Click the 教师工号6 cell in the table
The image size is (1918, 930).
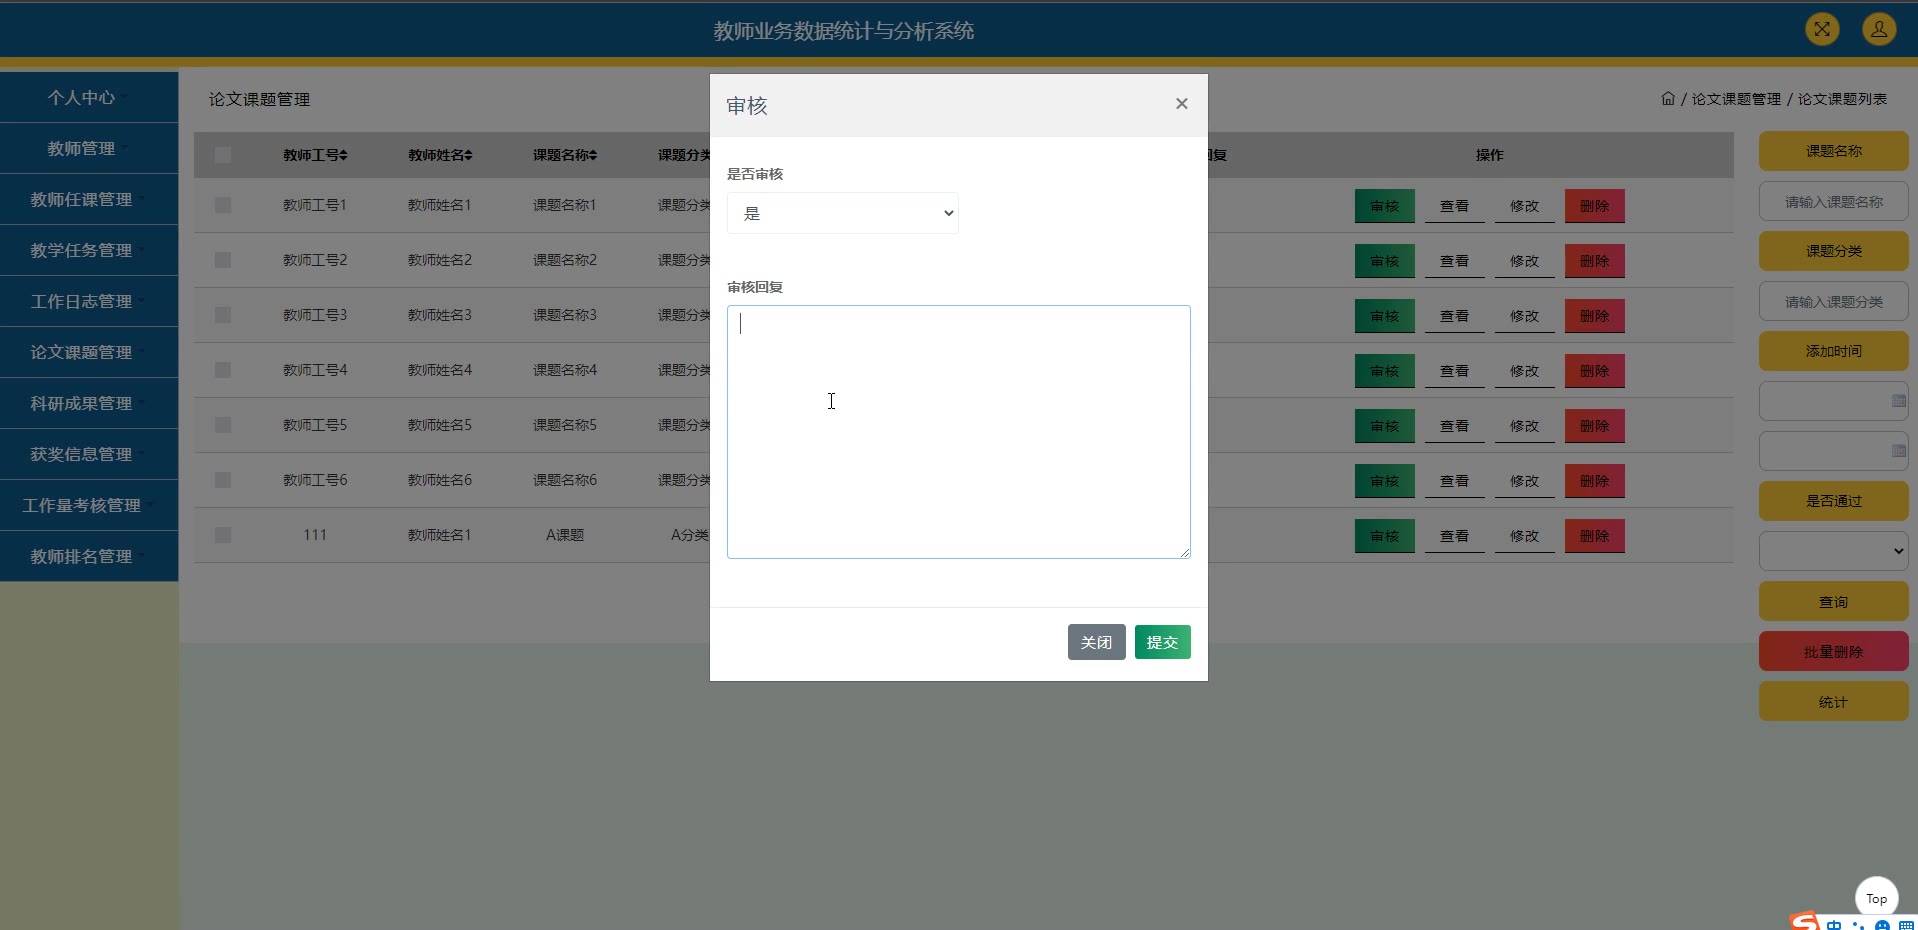[315, 480]
